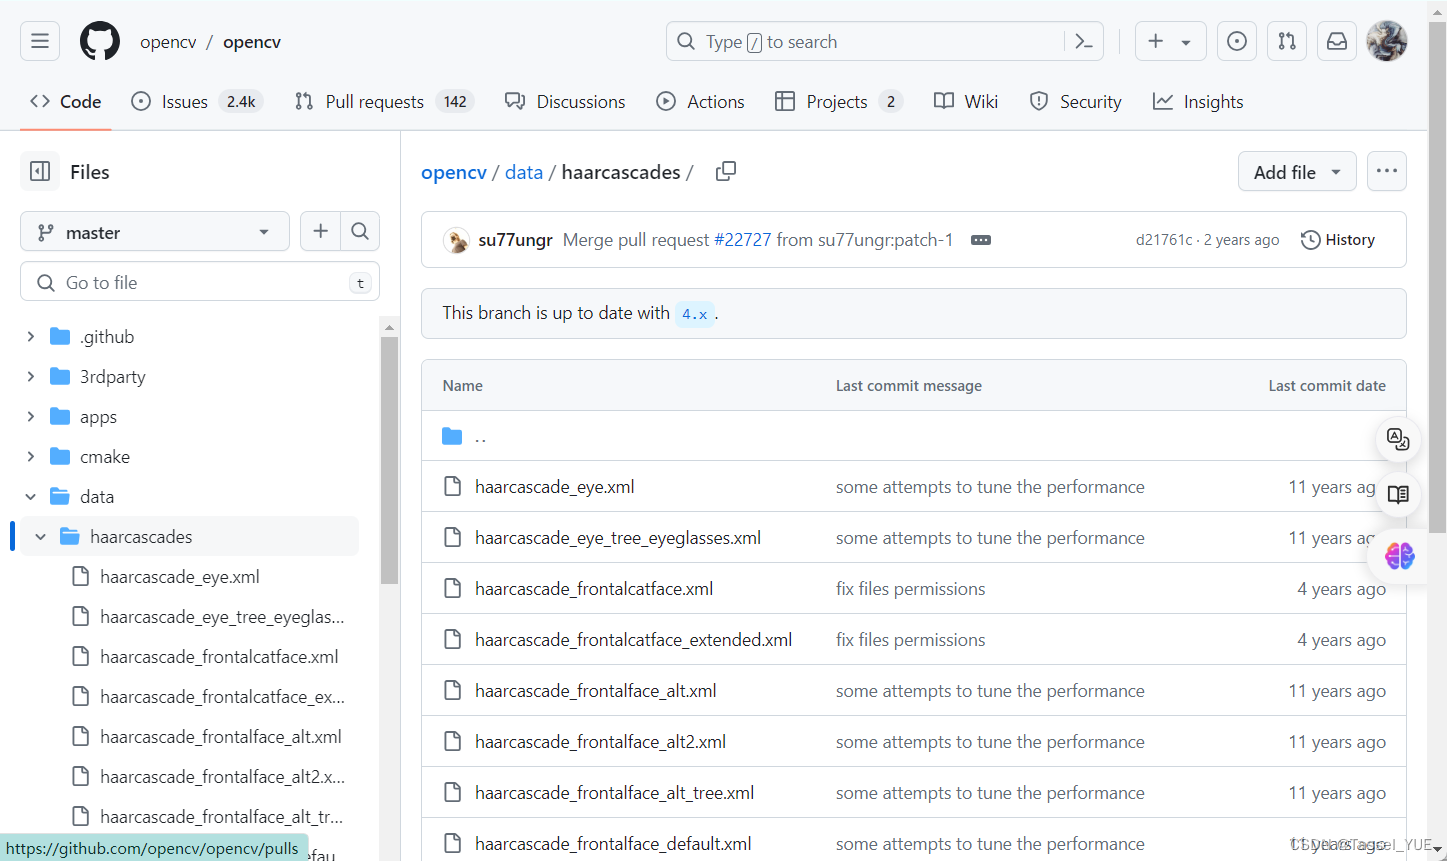Open the data breadcrumb link
The height and width of the screenshot is (861, 1447).
click(524, 172)
